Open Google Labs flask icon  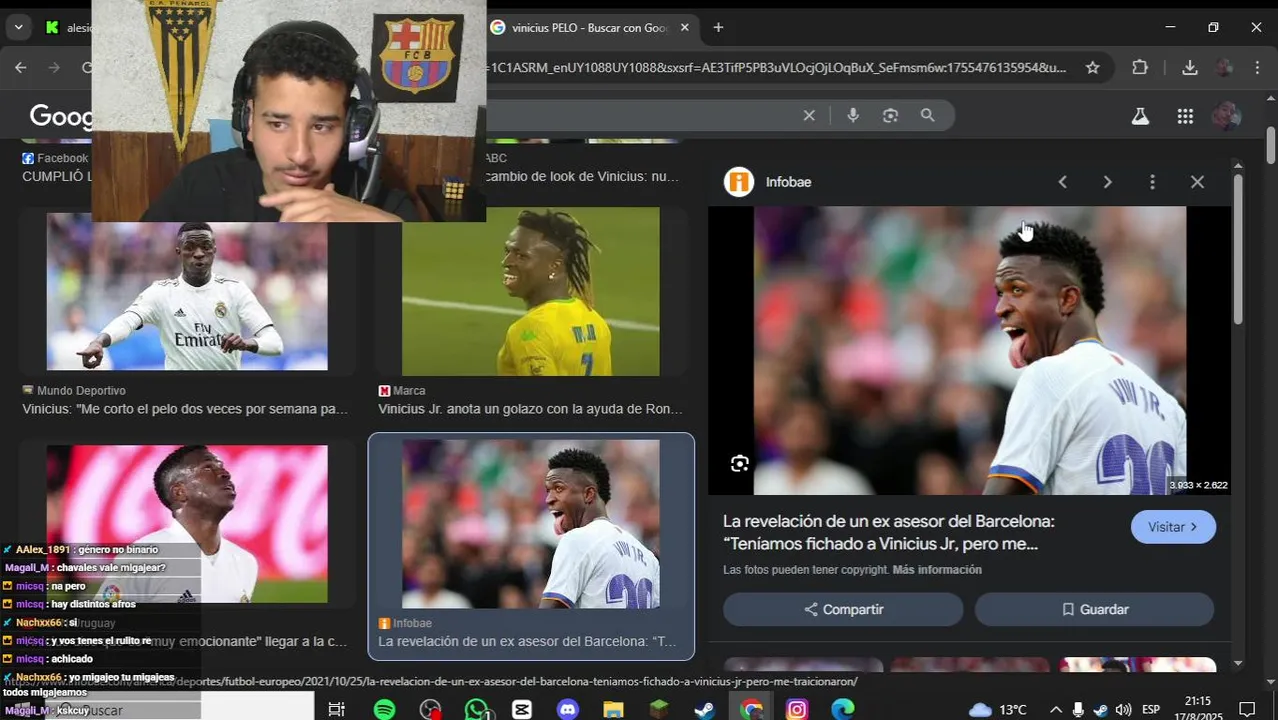[x=1140, y=116]
